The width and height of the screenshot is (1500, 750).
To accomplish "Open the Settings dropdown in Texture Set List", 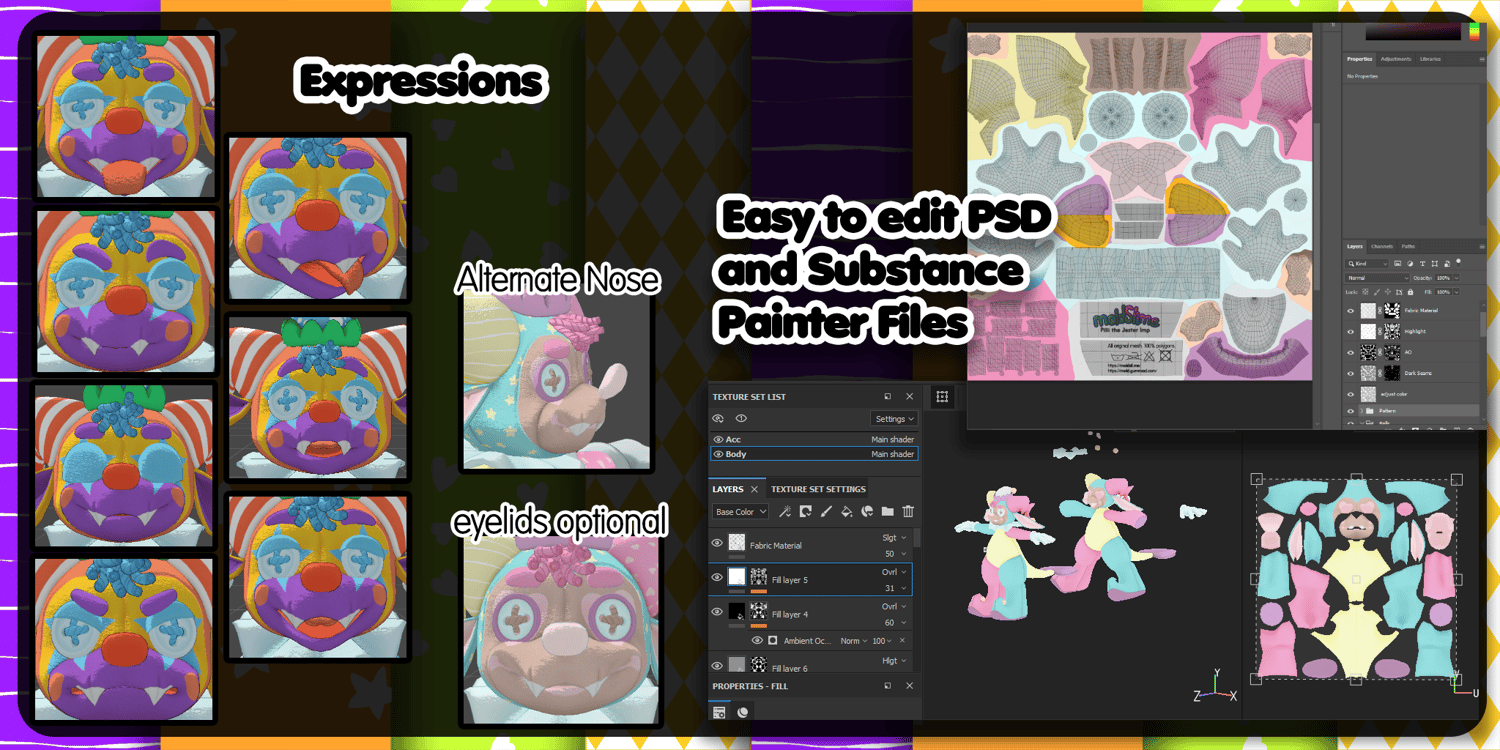I will point(894,419).
